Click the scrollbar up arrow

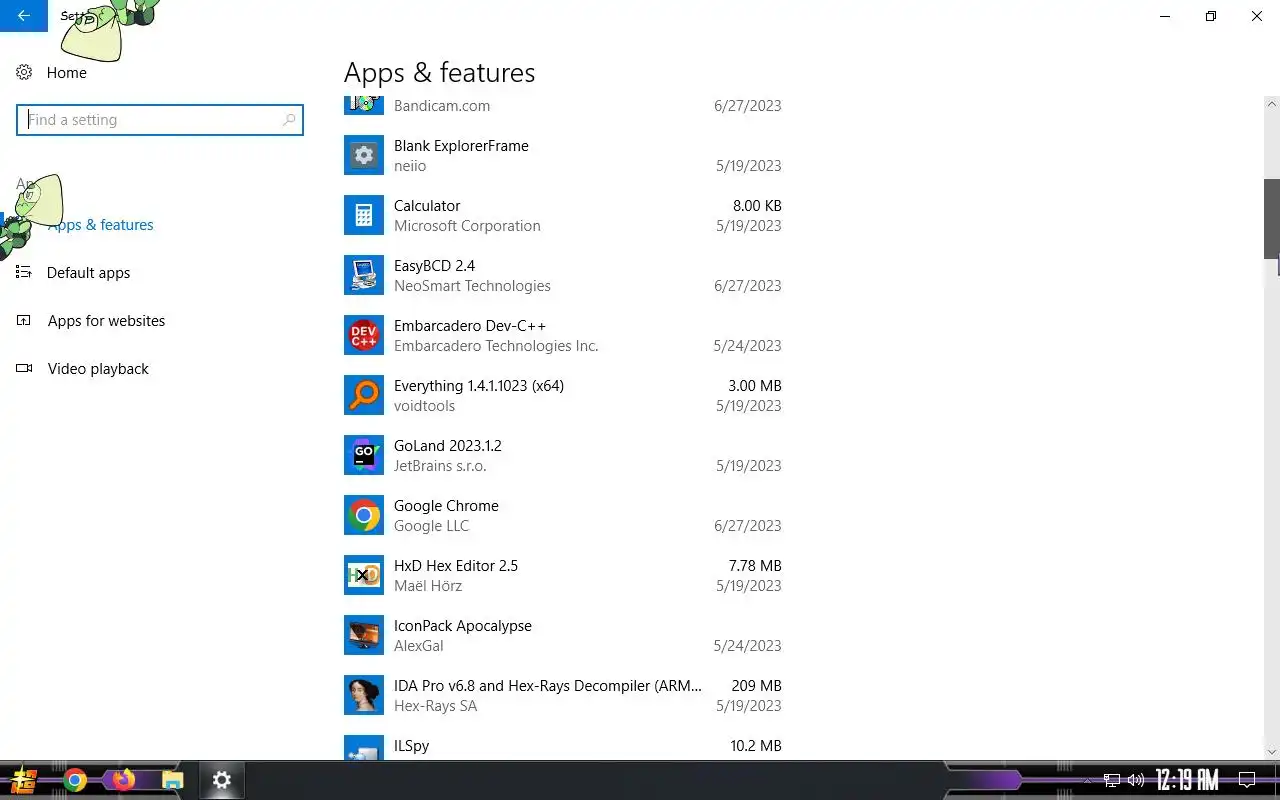point(1272,103)
